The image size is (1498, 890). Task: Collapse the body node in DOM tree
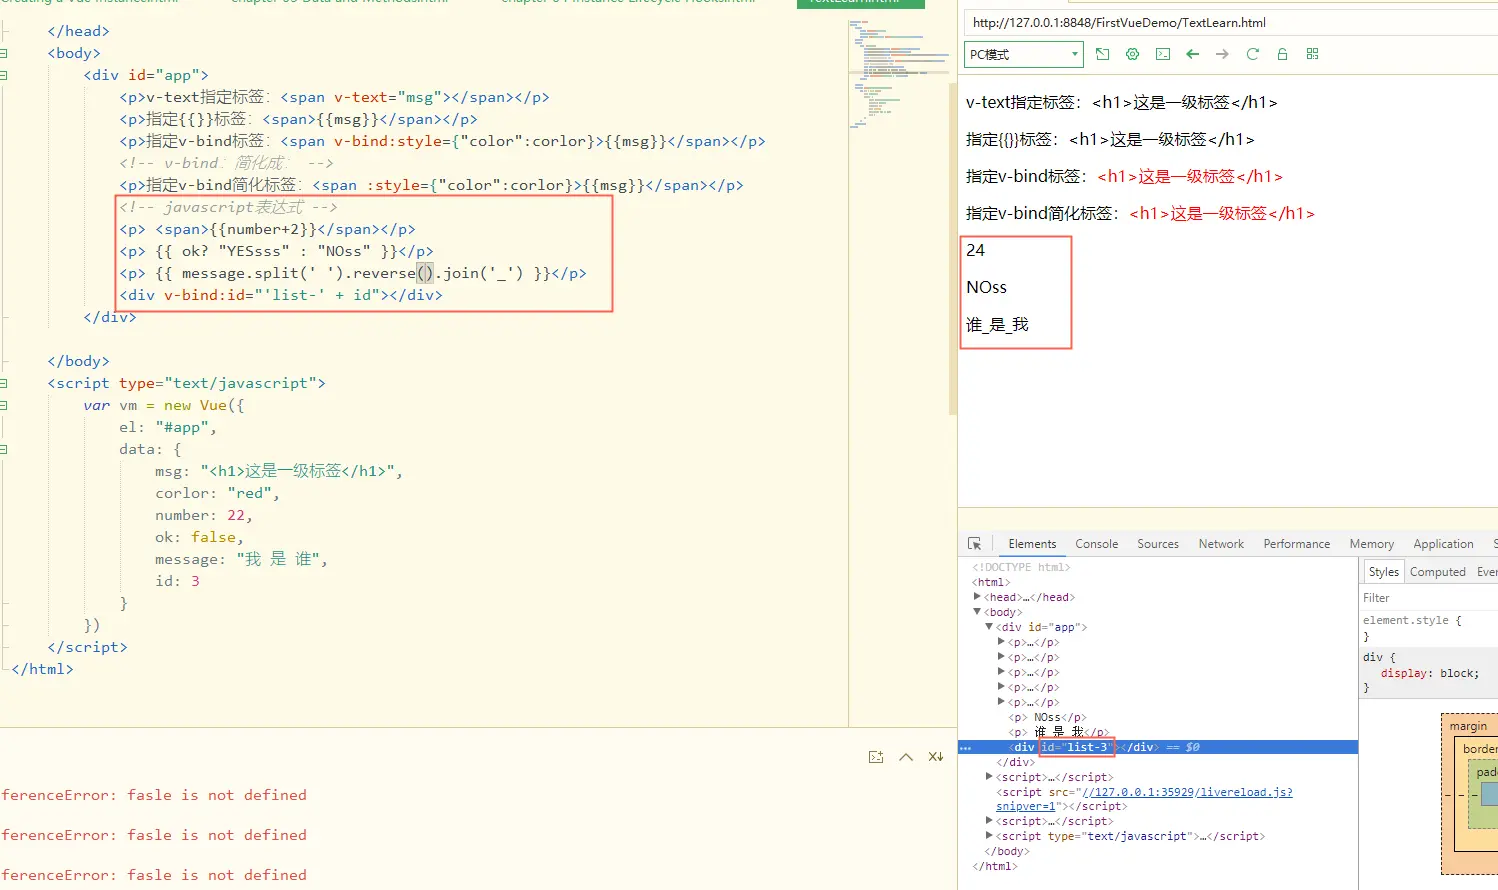977,612
